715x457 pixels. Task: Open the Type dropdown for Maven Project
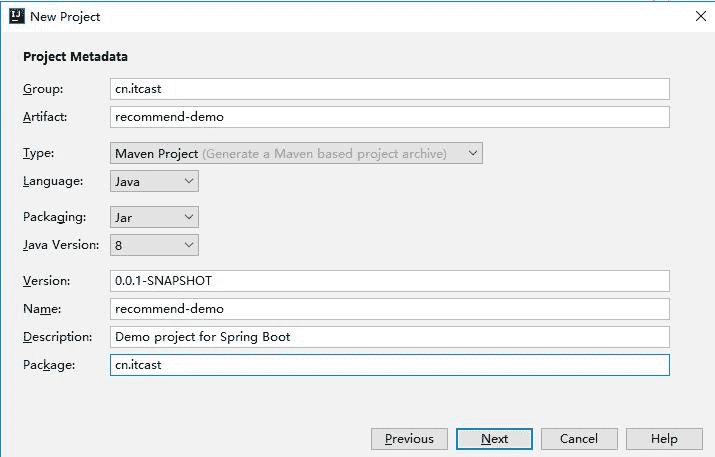tap(296, 153)
